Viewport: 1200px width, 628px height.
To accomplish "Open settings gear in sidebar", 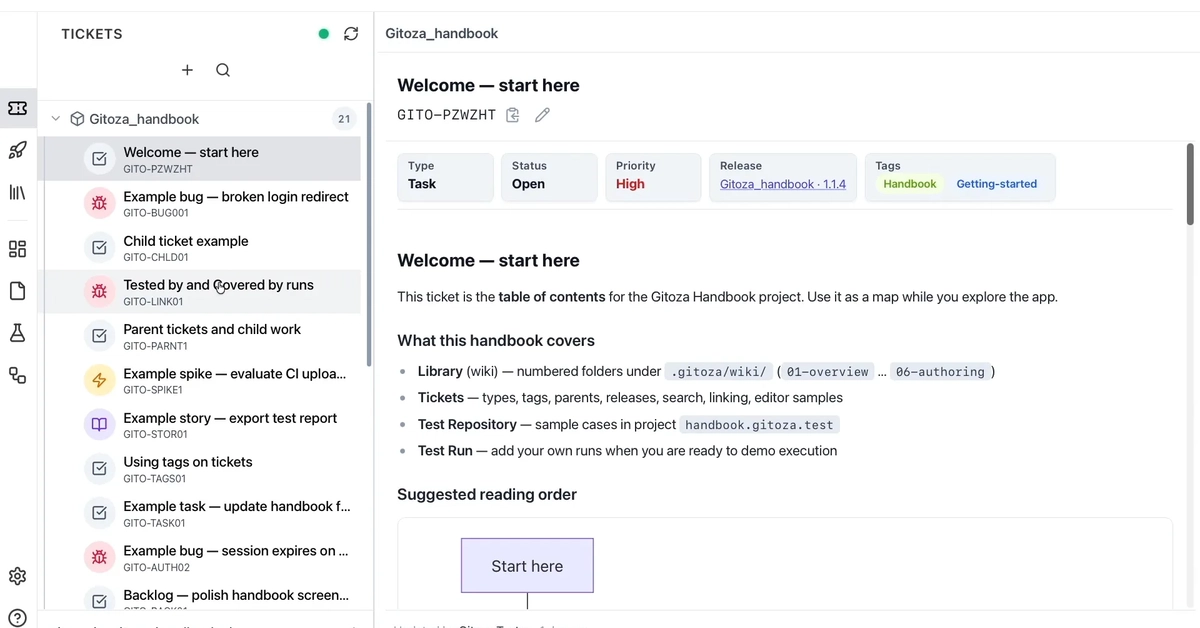I will 17,576.
